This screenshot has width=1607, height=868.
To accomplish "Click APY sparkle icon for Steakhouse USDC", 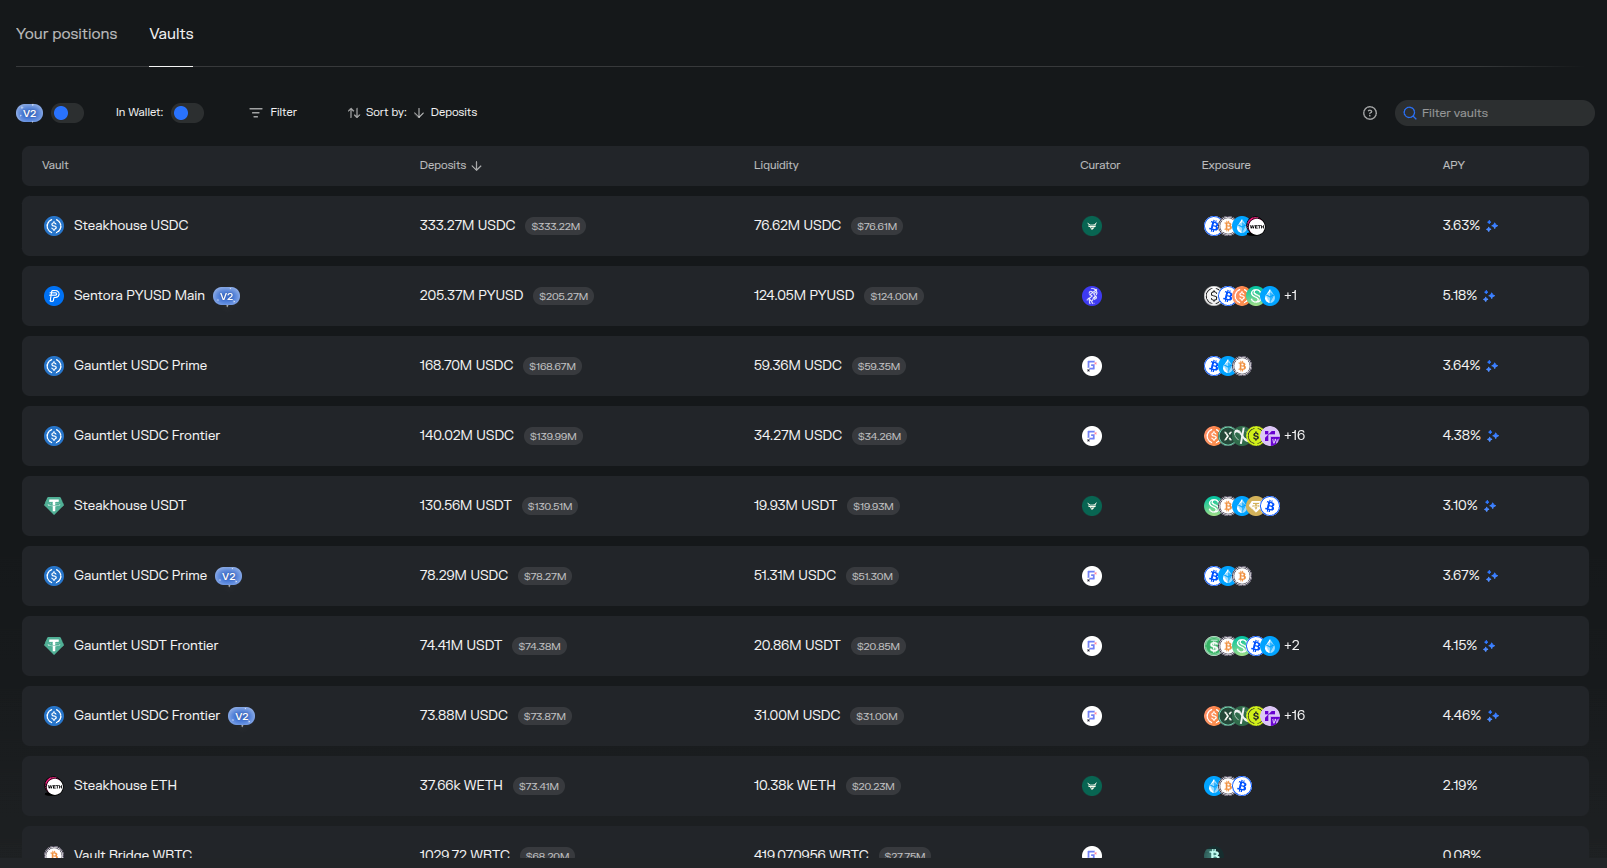I will tap(1491, 226).
